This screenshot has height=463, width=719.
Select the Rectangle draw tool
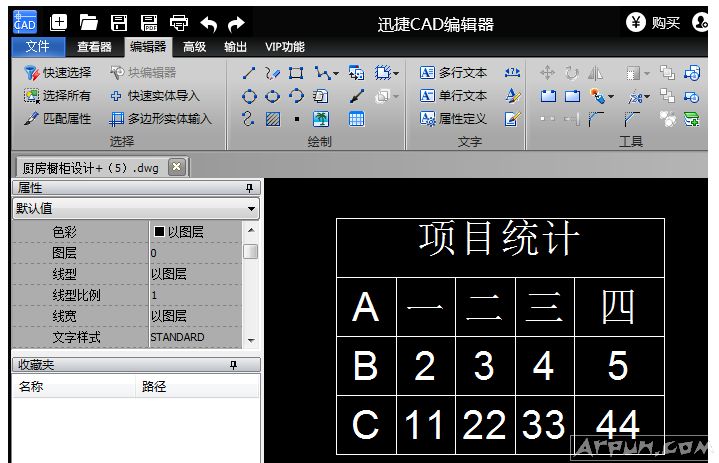pos(296,72)
